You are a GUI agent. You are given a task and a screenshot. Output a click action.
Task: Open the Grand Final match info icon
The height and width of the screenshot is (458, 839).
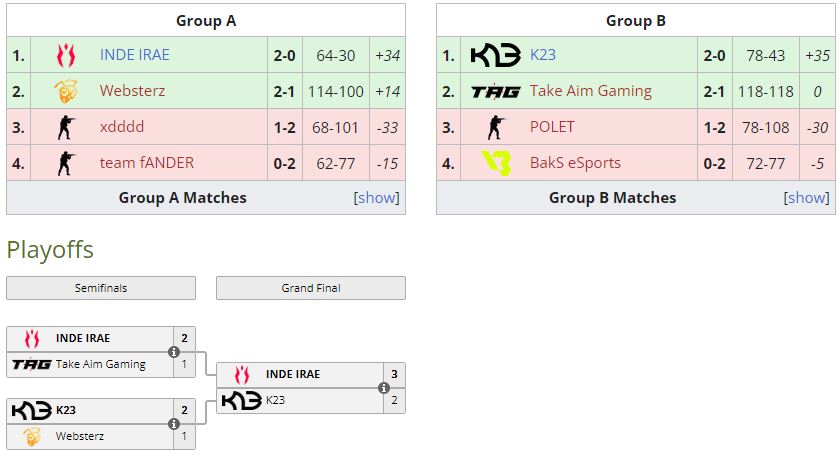coord(384,388)
